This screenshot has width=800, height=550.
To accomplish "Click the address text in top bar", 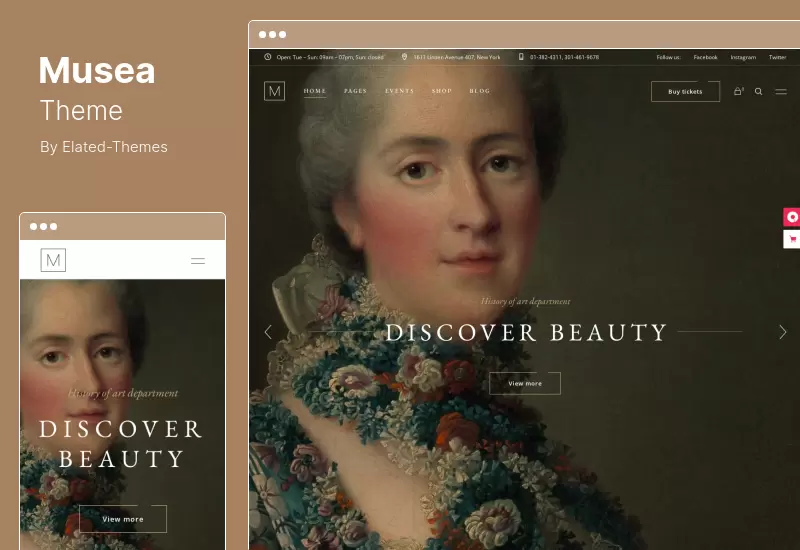I will 457,57.
